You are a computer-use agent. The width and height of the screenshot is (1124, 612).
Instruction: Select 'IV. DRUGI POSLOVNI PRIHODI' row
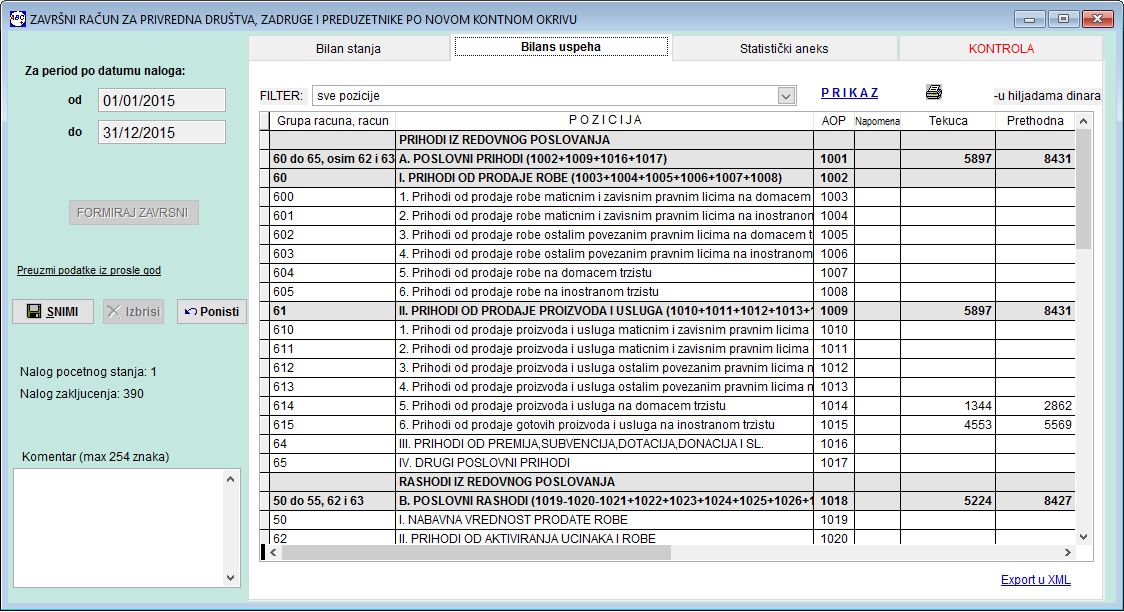pos(604,463)
